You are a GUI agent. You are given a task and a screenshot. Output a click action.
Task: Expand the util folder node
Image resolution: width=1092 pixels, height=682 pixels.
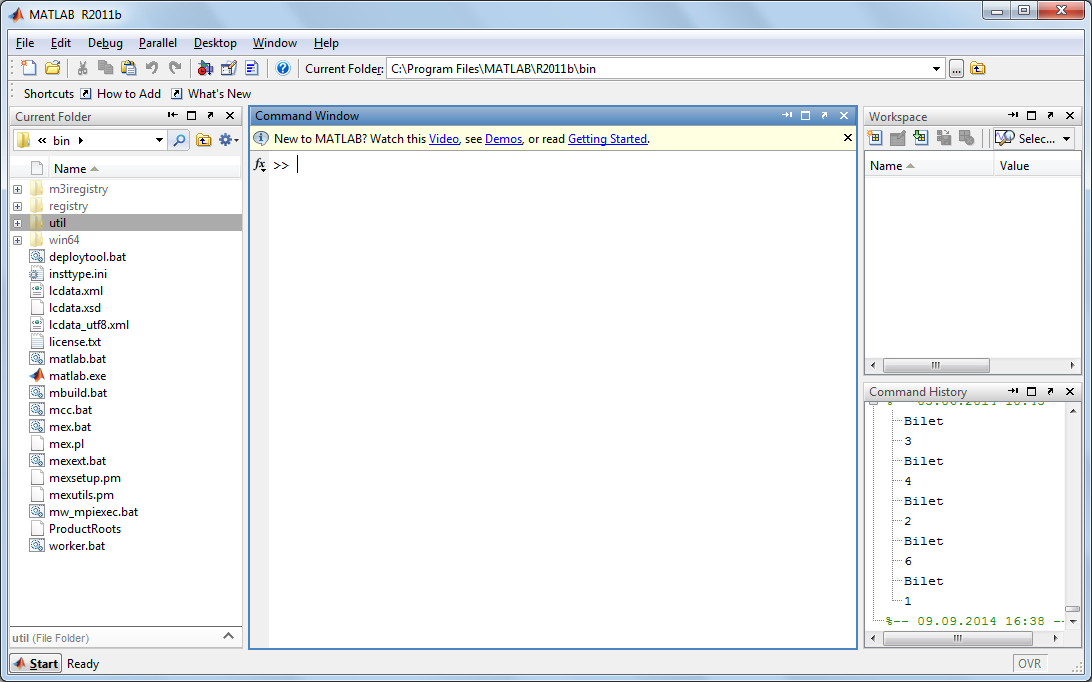[x=17, y=223]
